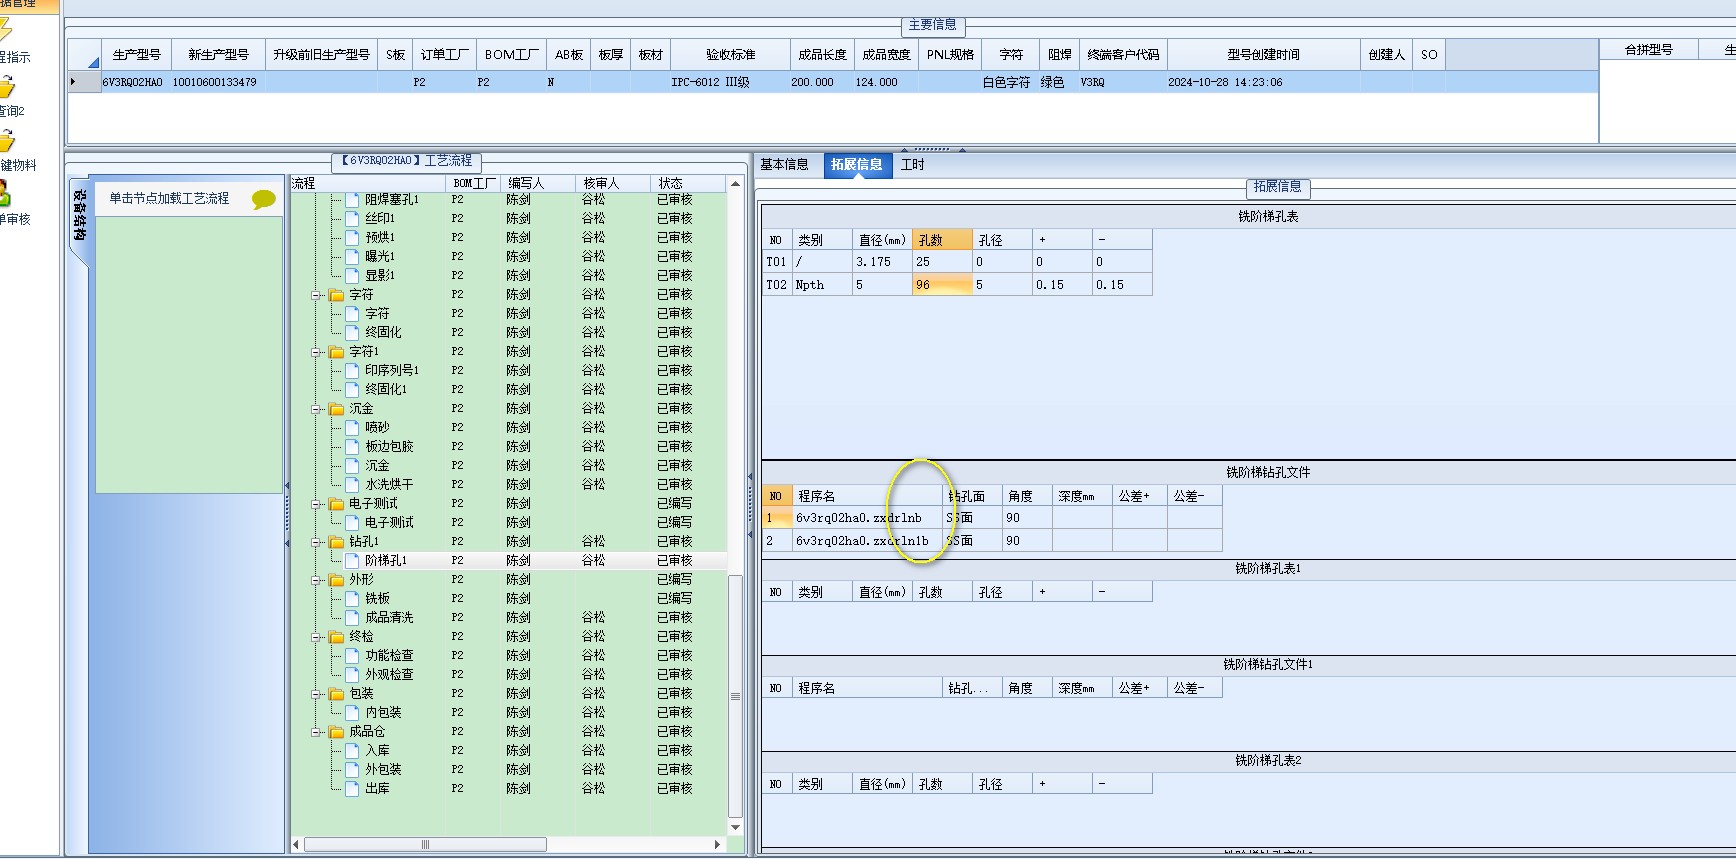The height and width of the screenshot is (859, 1736).
Task: Select the 阶梯孔1 tree row
Action: [510, 561]
